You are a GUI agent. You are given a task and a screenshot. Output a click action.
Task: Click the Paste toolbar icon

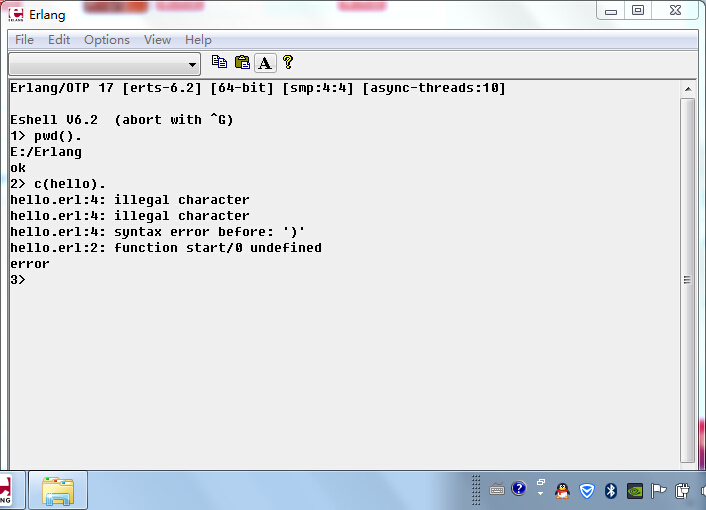tap(242, 62)
